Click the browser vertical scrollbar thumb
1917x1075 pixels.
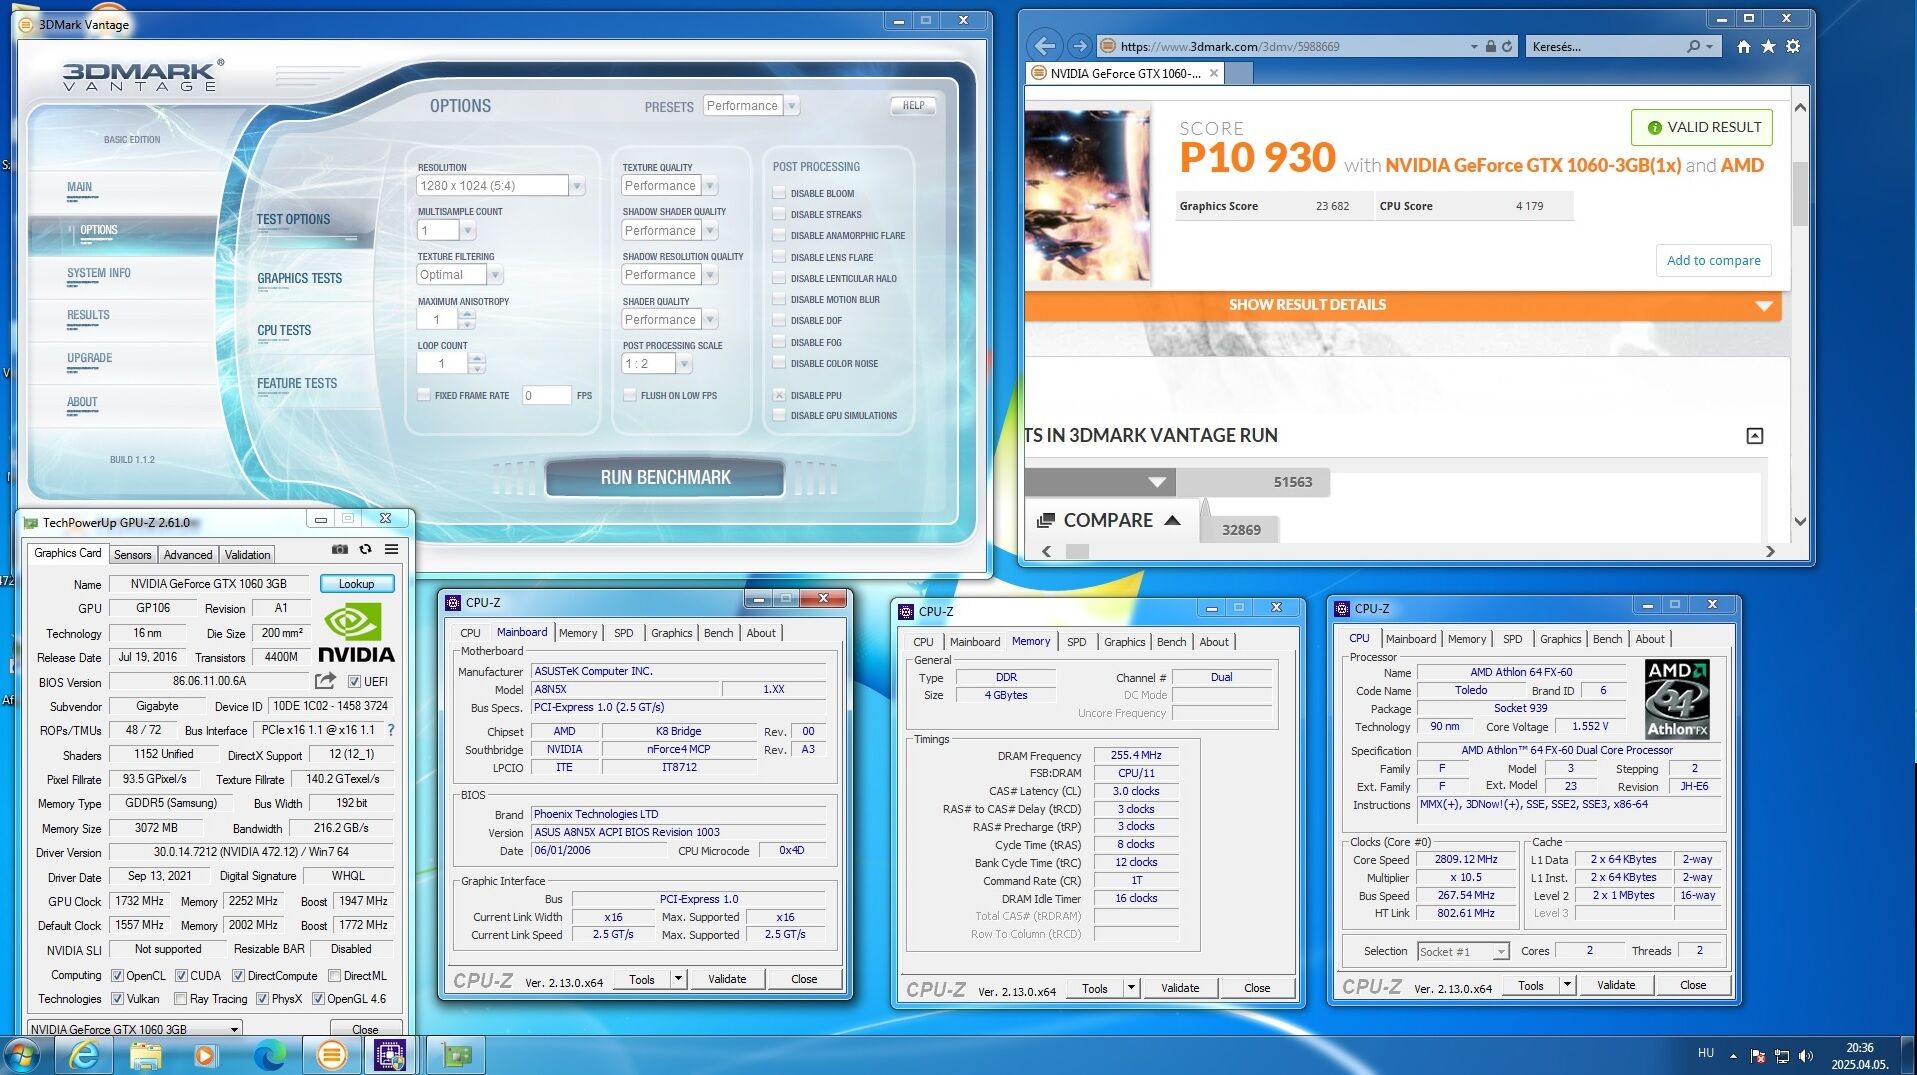pos(1800,194)
